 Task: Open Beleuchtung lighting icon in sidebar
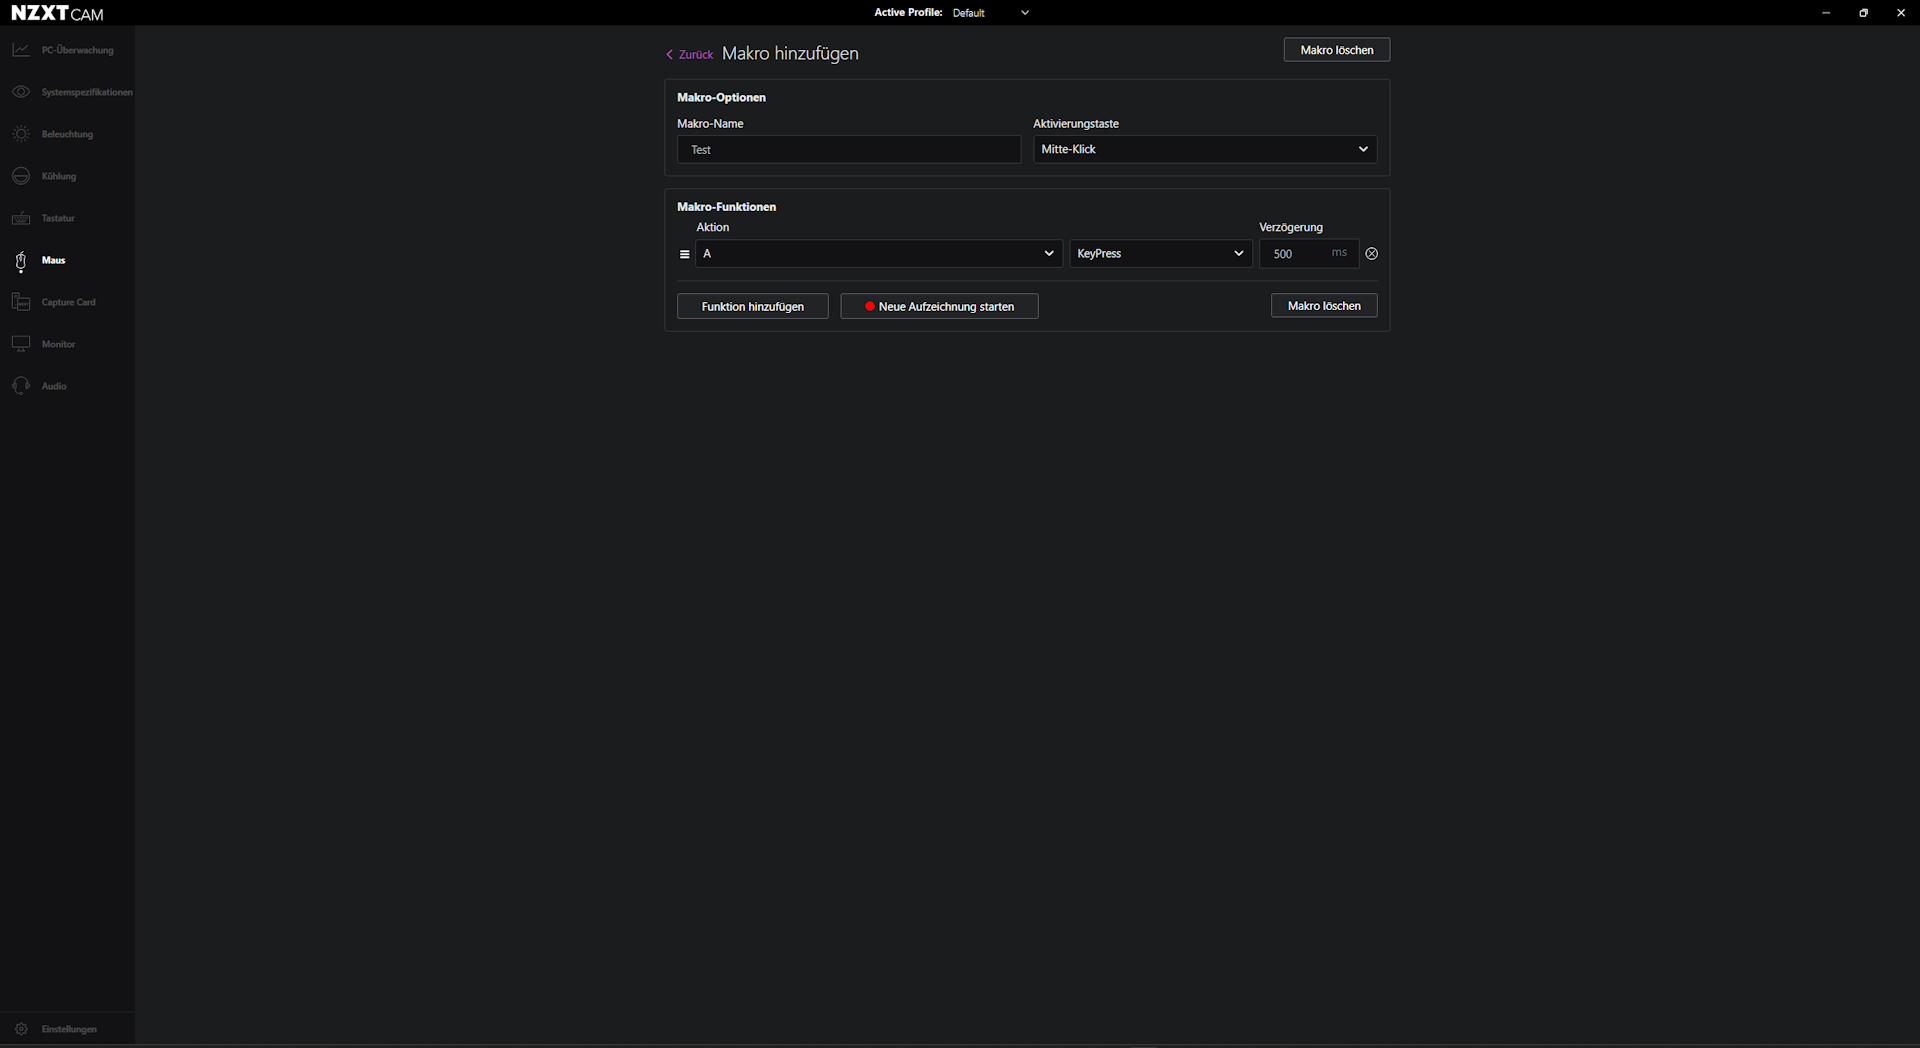21,134
